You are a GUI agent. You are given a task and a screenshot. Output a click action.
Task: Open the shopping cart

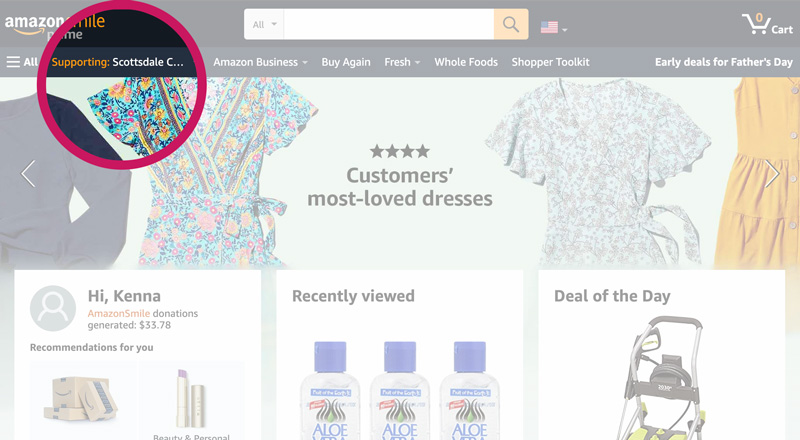click(767, 24)
